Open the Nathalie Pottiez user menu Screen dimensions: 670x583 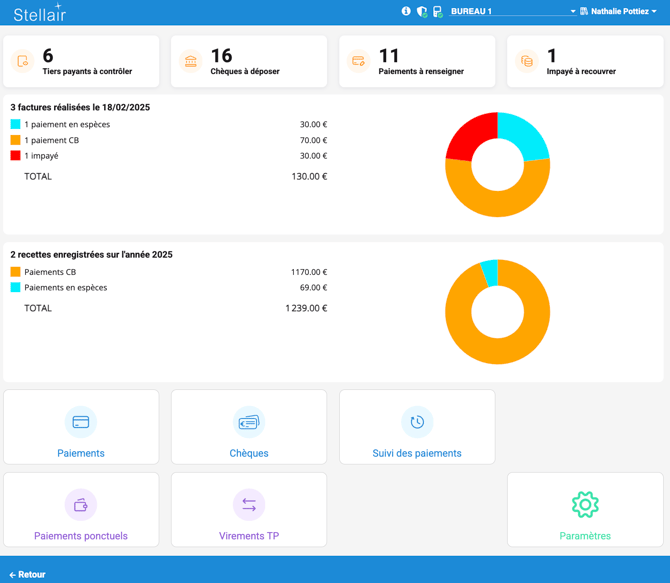pyautogui.click(x=618, y=12)
